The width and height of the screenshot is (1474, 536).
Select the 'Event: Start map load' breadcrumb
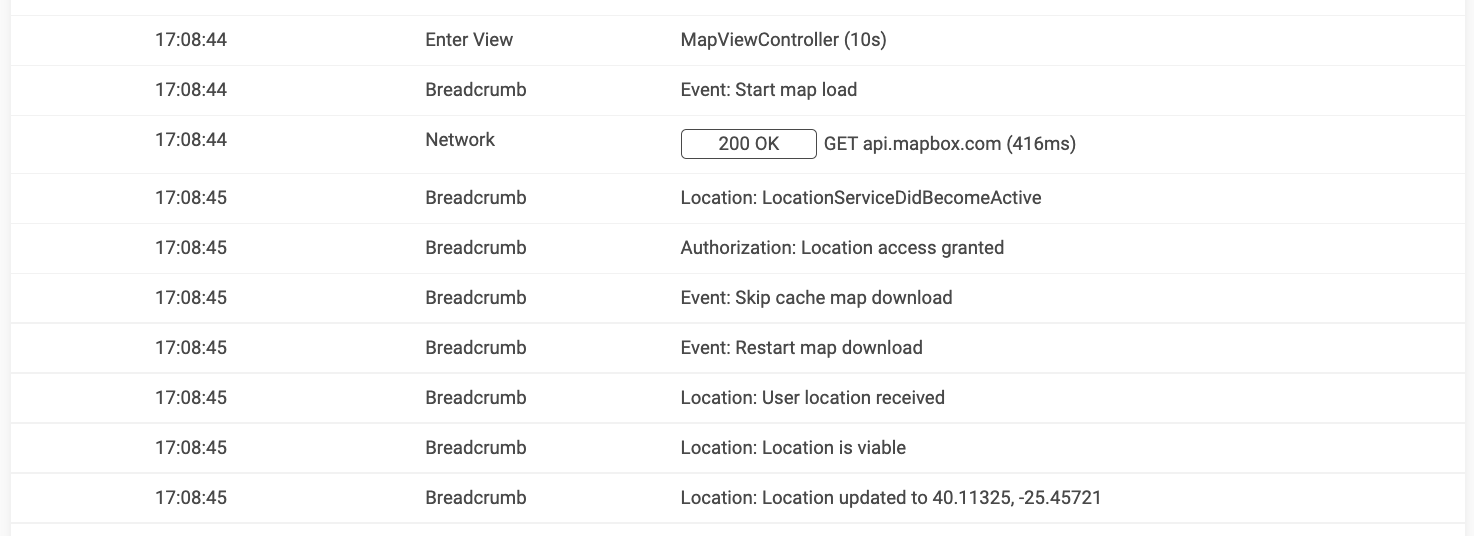(768, 90)
